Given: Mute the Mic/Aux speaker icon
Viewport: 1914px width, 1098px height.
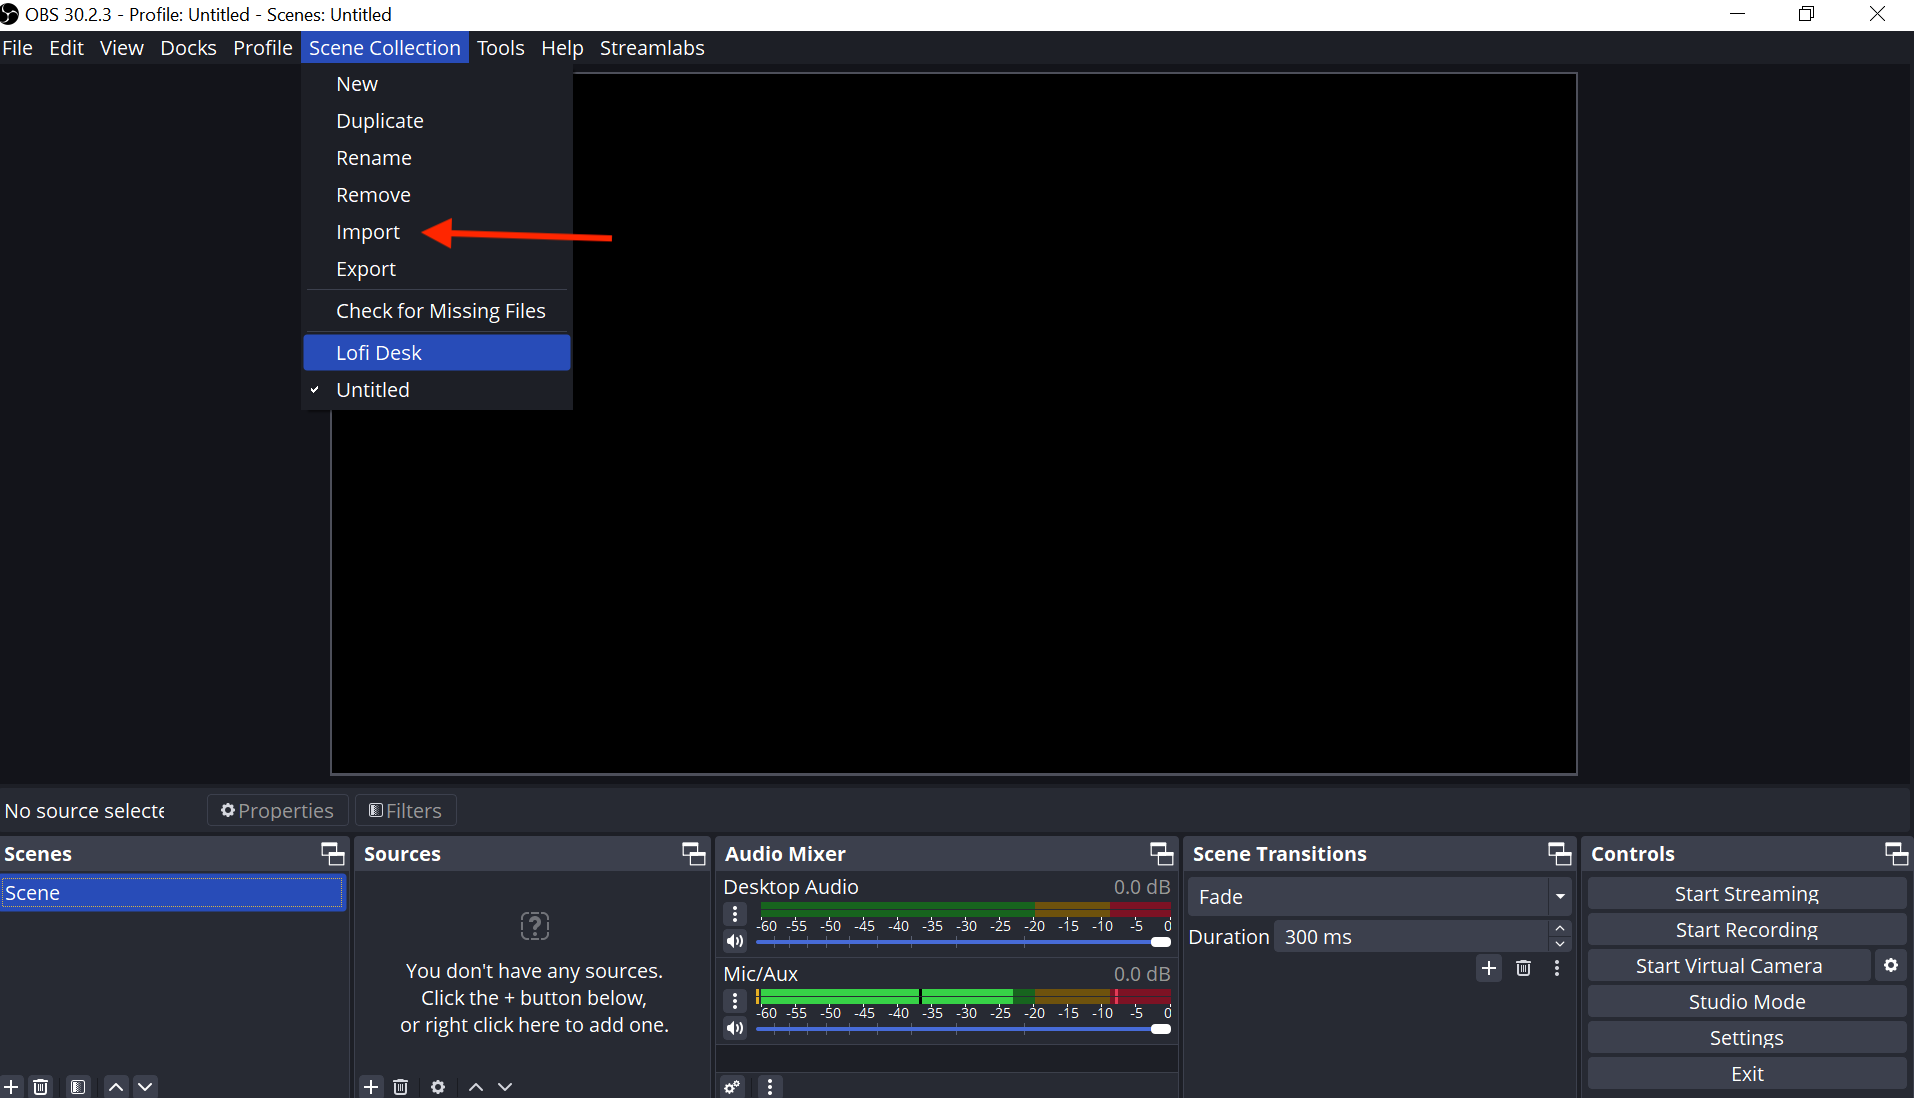Looking at the screenshot, I should 735,1027.
